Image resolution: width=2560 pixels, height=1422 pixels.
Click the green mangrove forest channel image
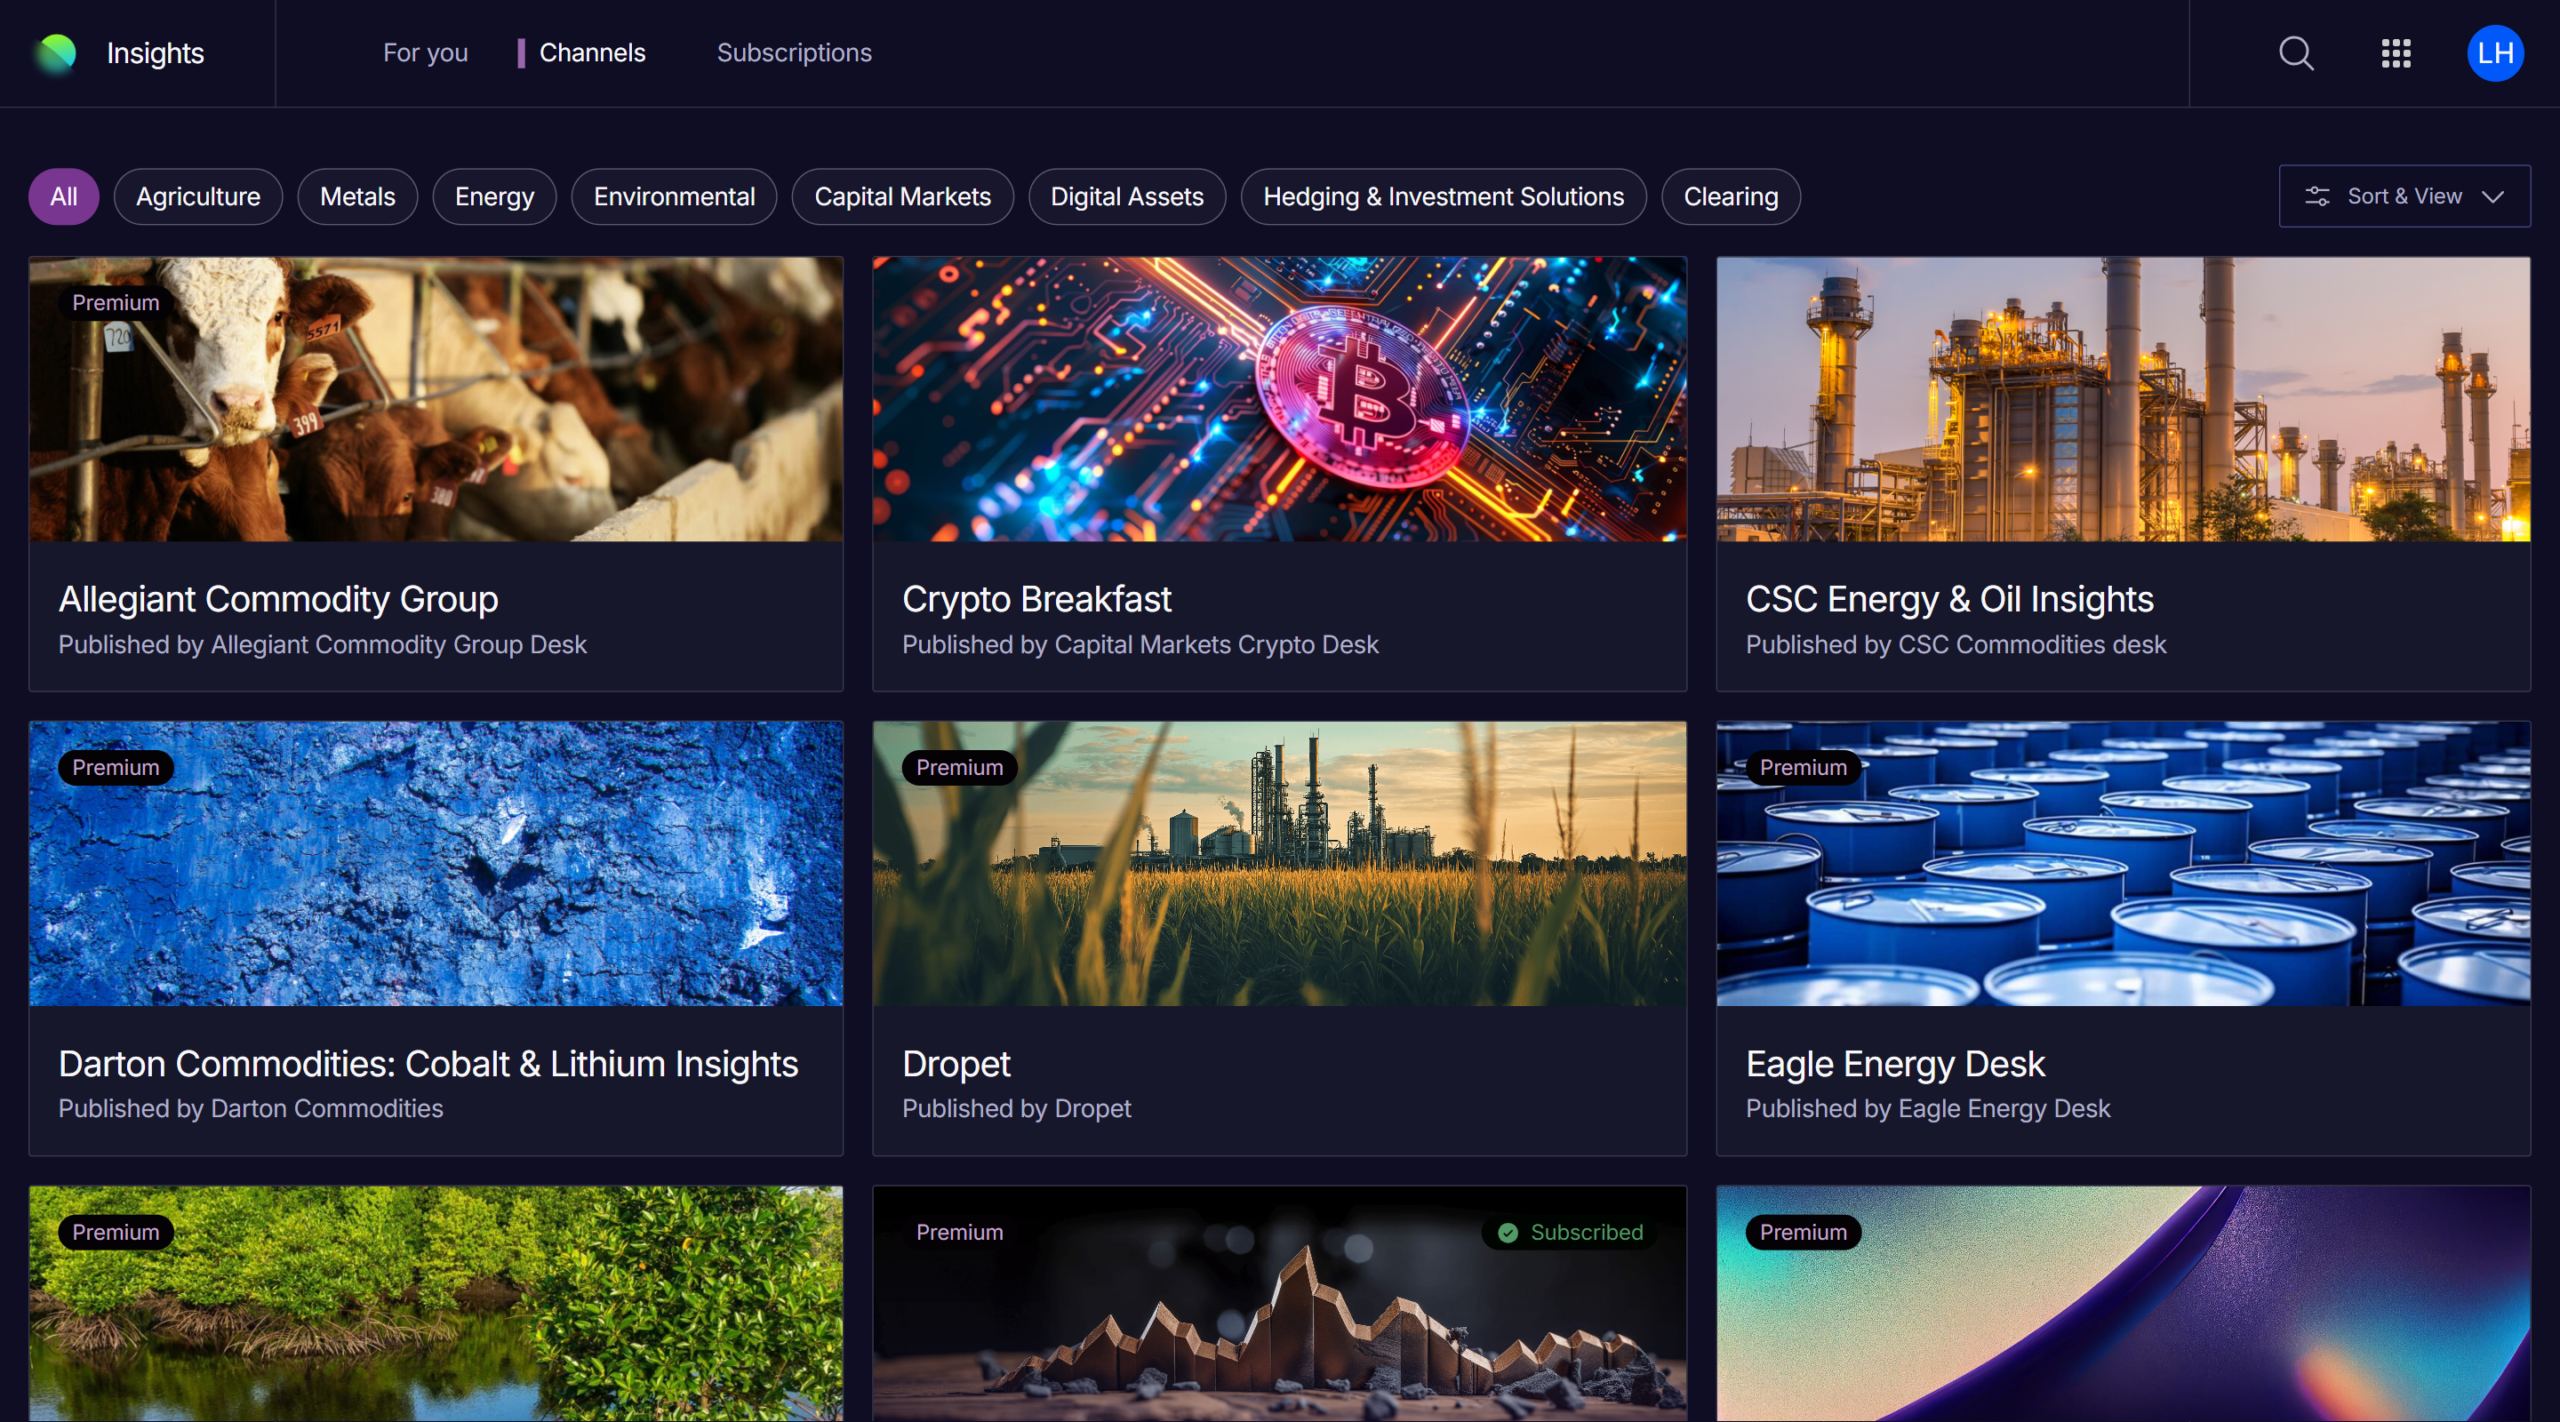point(436,1304)
